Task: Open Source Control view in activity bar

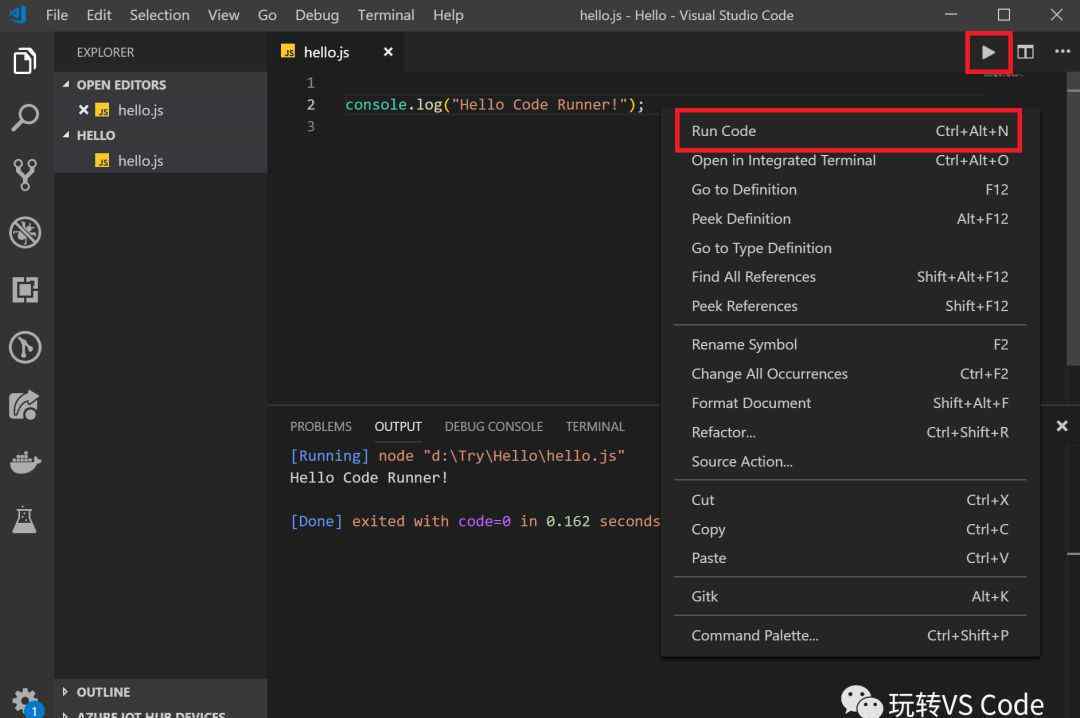Action: point(24,174)
